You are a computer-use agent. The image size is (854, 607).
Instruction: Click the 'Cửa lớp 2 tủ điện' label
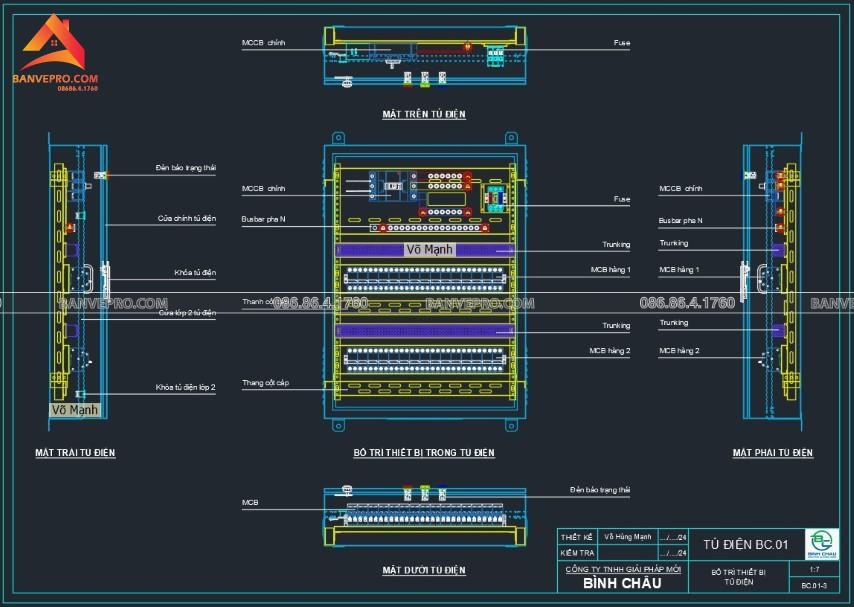point(187,312)
